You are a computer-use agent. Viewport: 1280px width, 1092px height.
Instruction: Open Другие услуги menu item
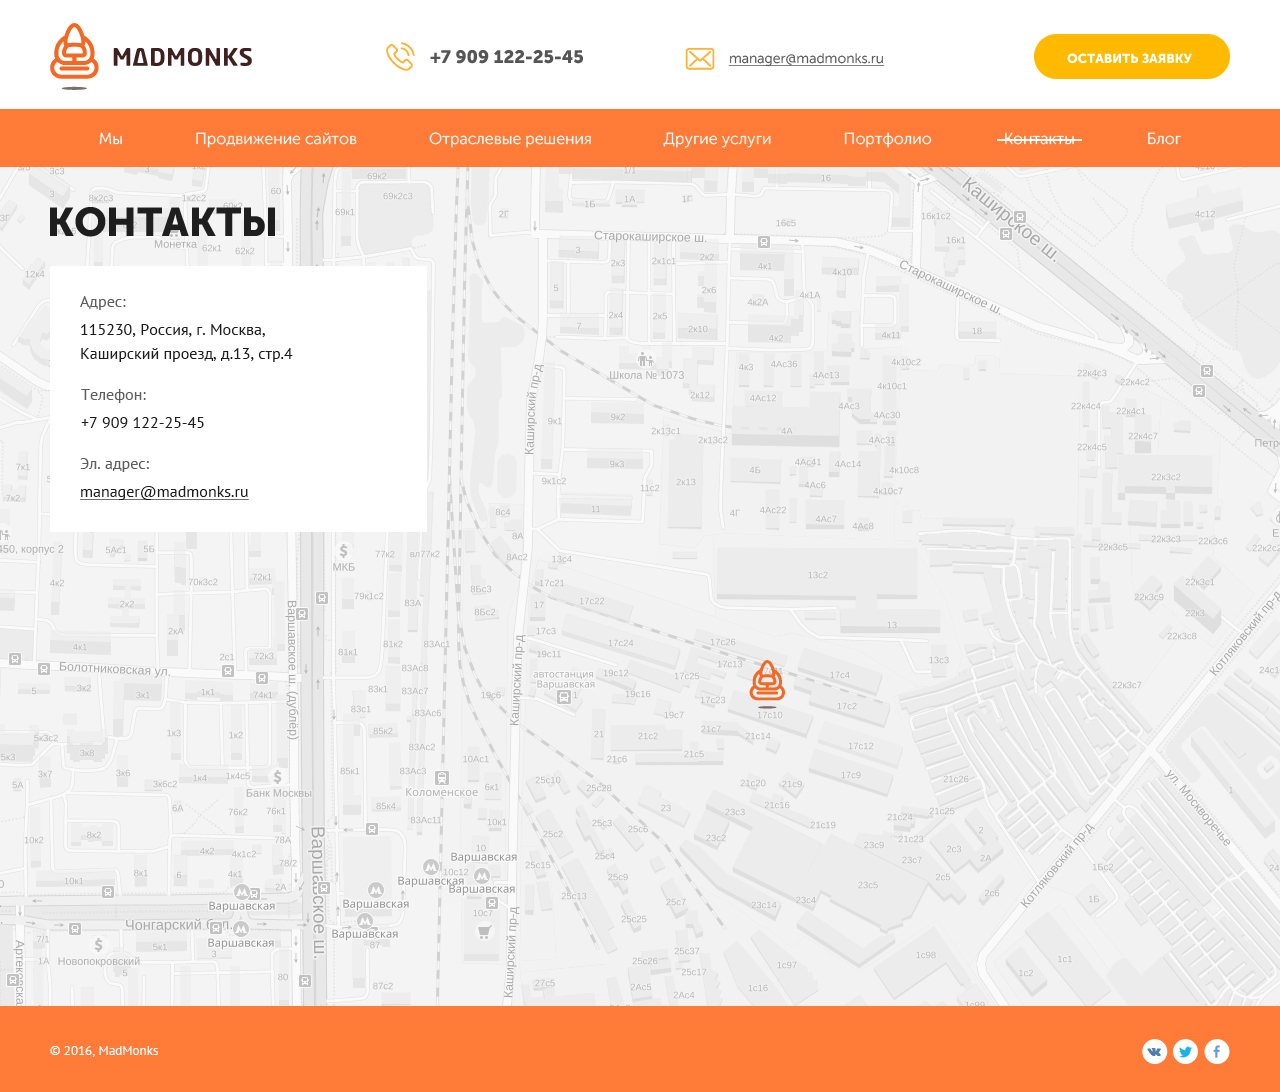click(717, 139)
